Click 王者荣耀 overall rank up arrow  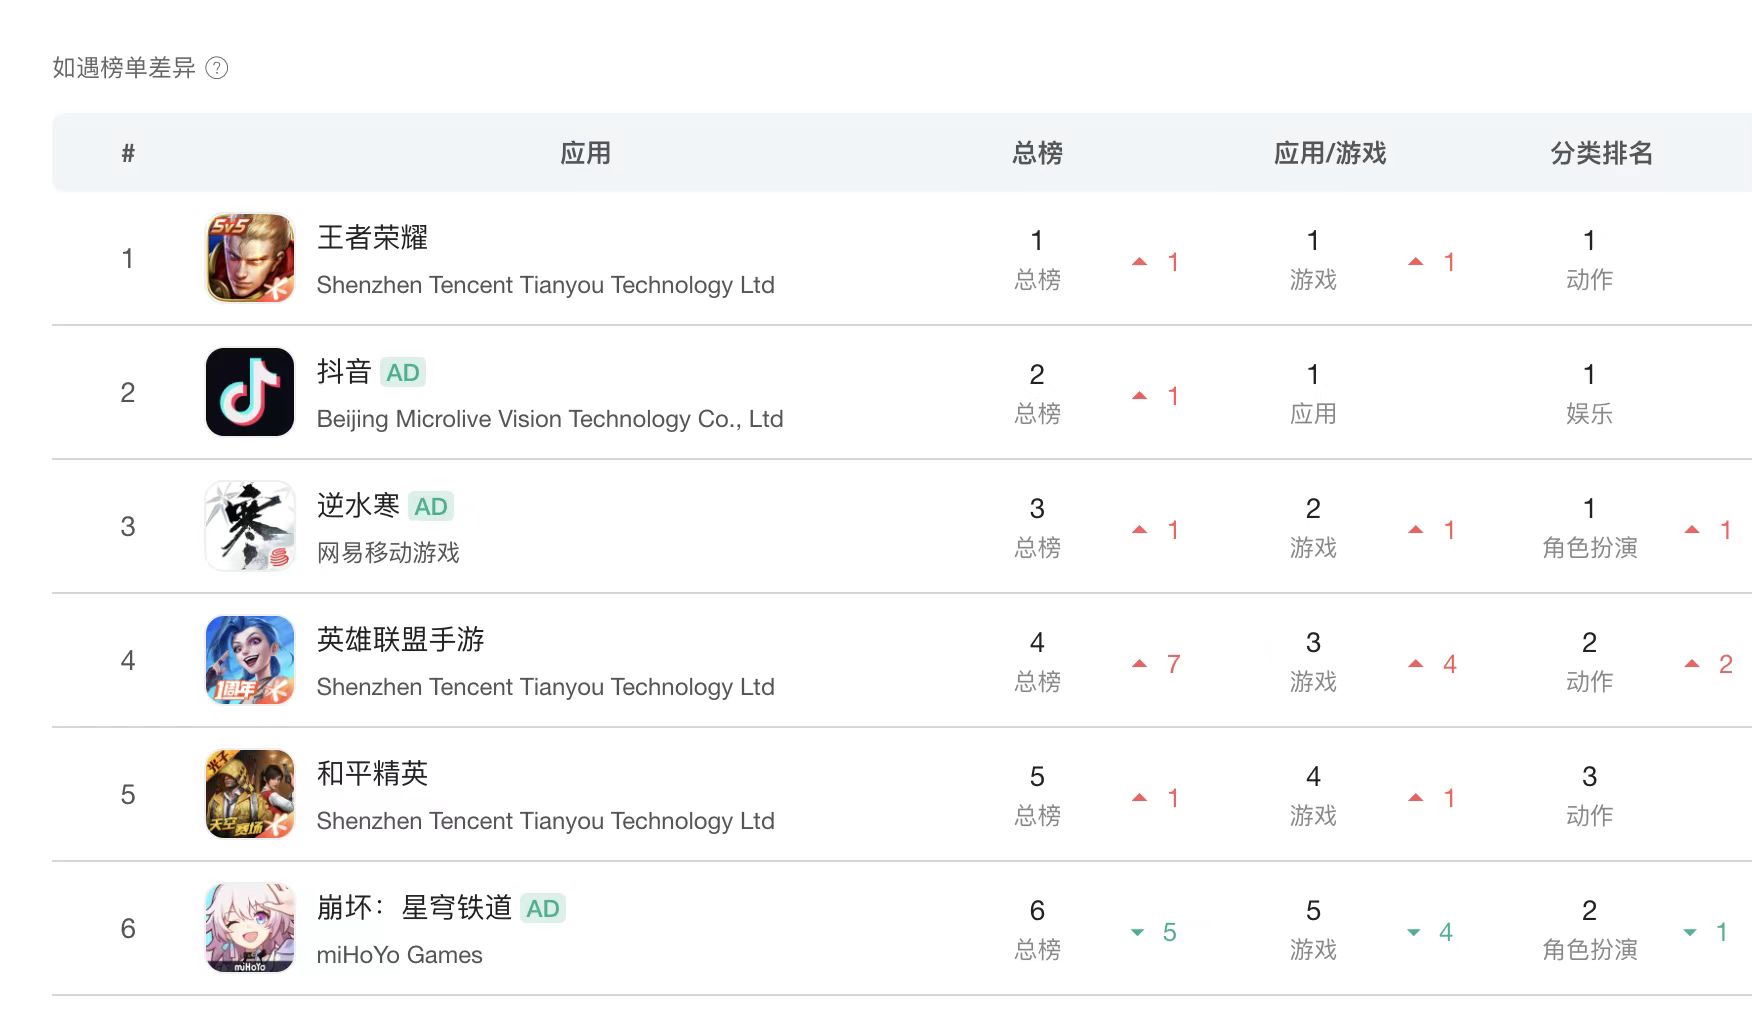(x=1139, y=262)
